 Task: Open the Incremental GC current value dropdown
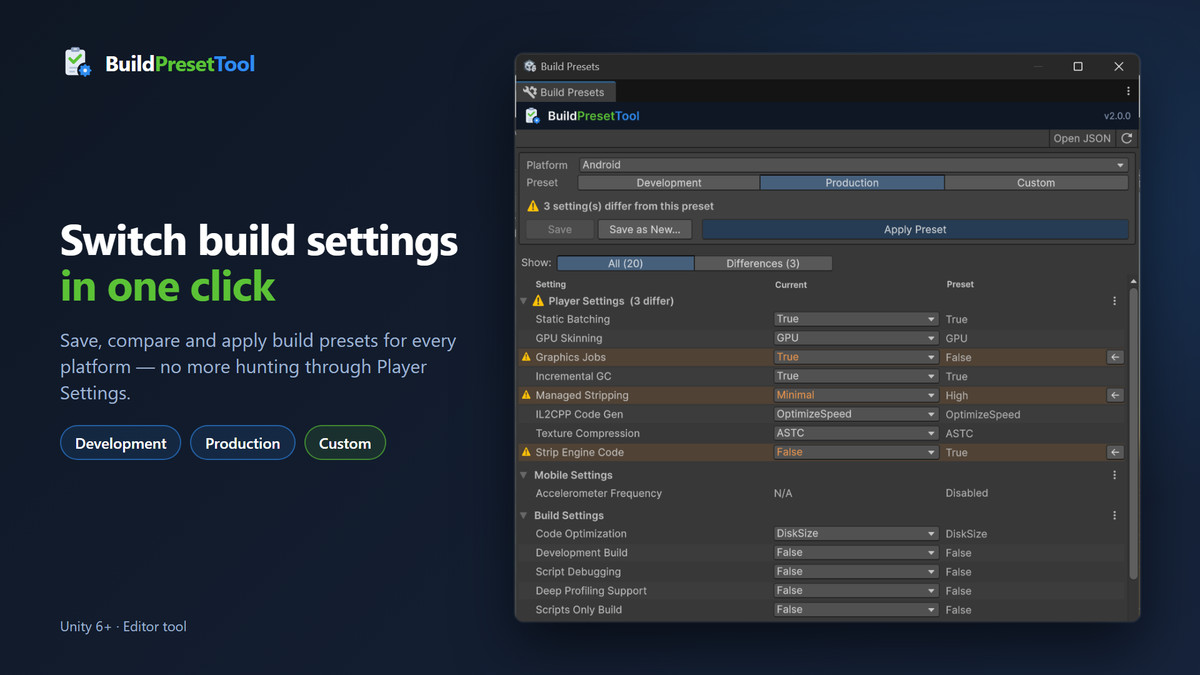pyautogui.click(x=856, y=376)
